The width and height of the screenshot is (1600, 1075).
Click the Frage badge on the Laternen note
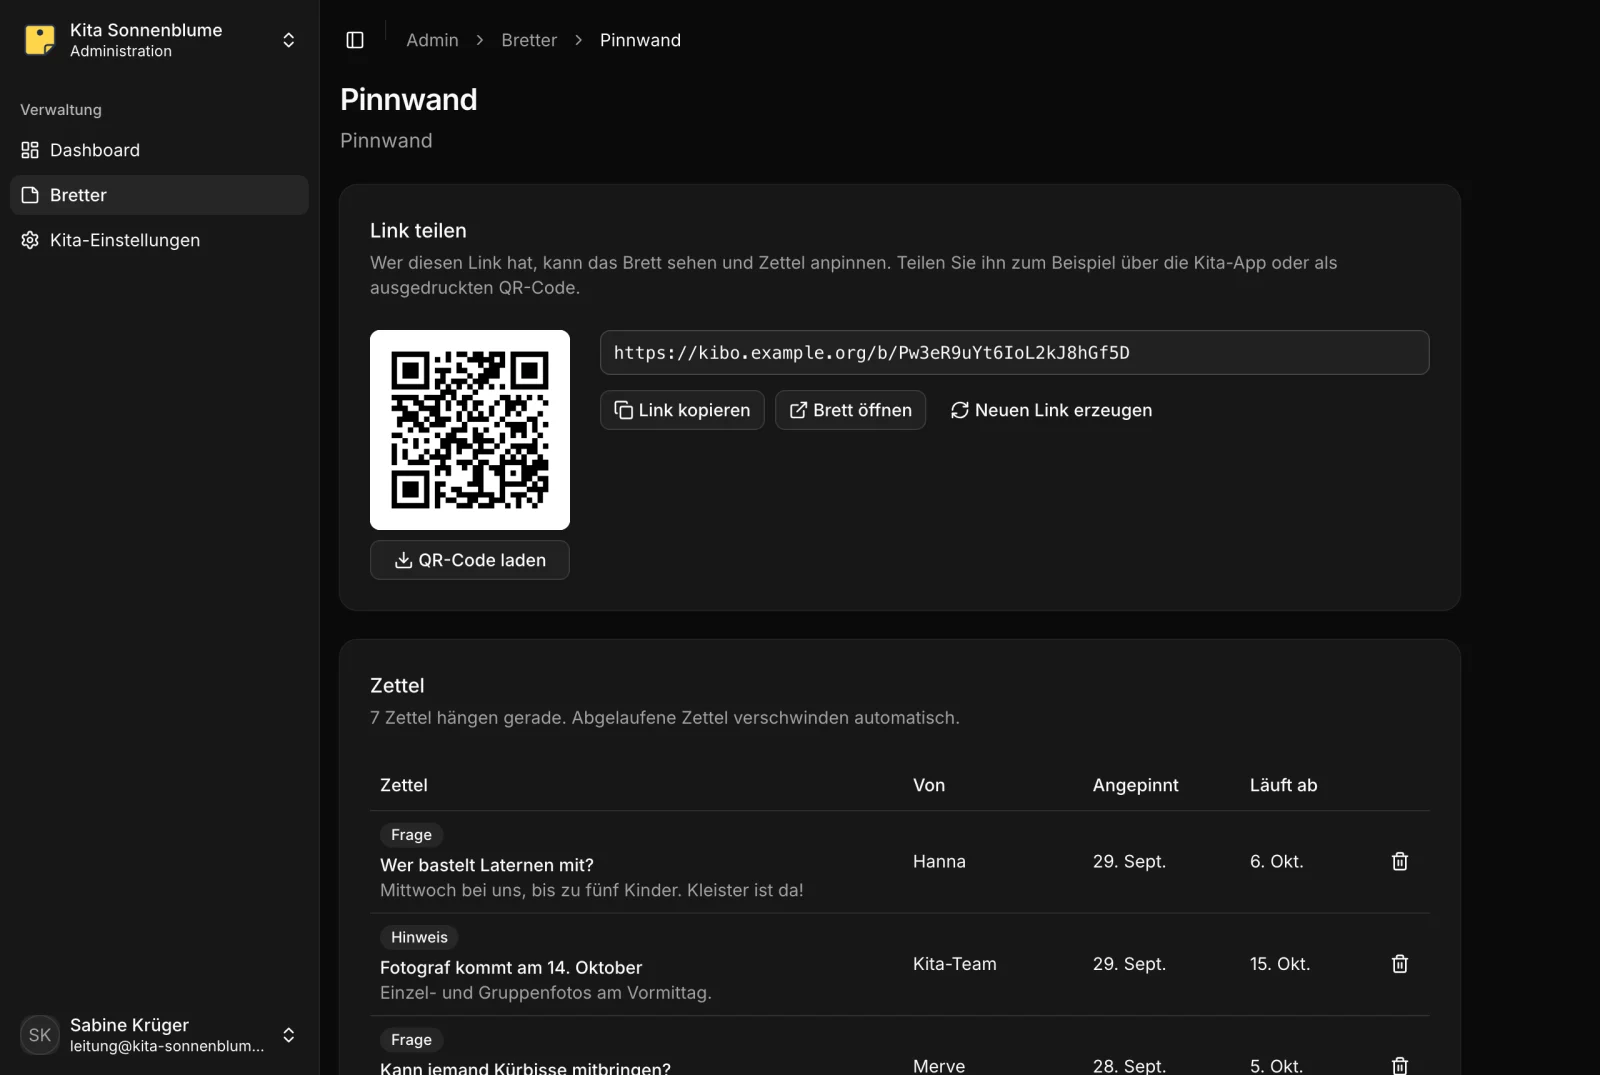(x=411, y=834)
